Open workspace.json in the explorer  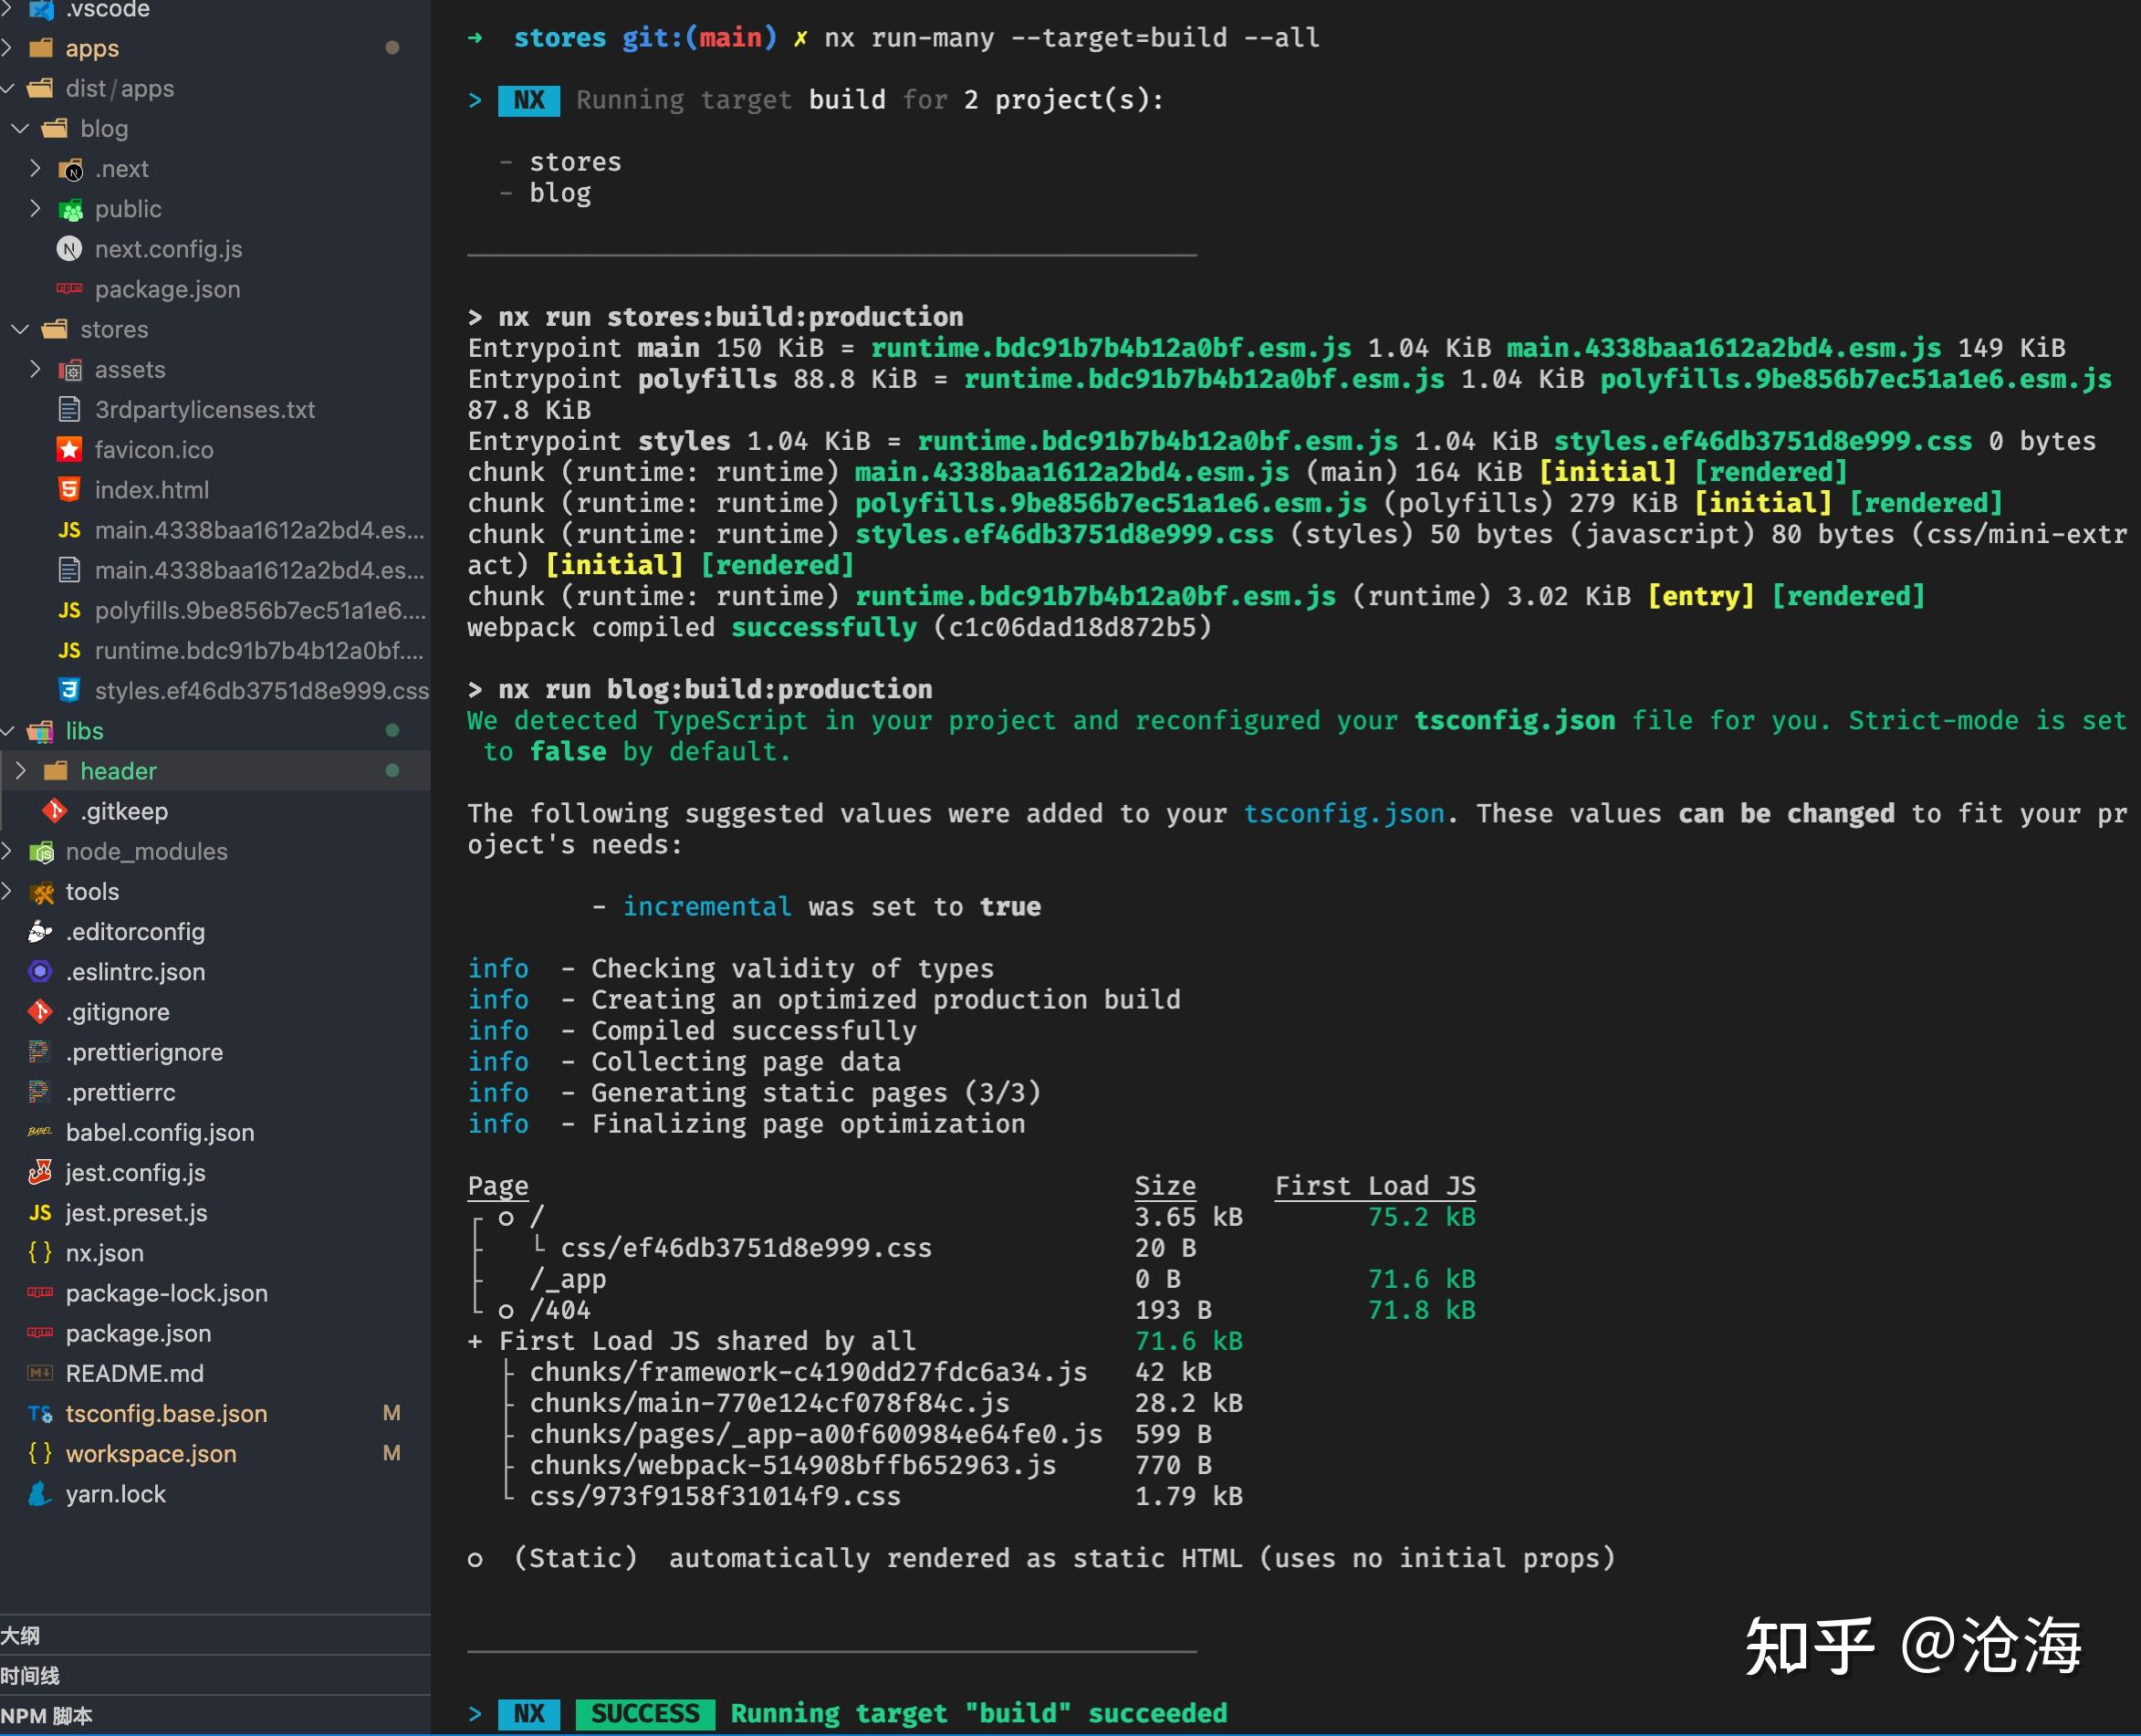pyautogui.click(x=151, y=1454)
